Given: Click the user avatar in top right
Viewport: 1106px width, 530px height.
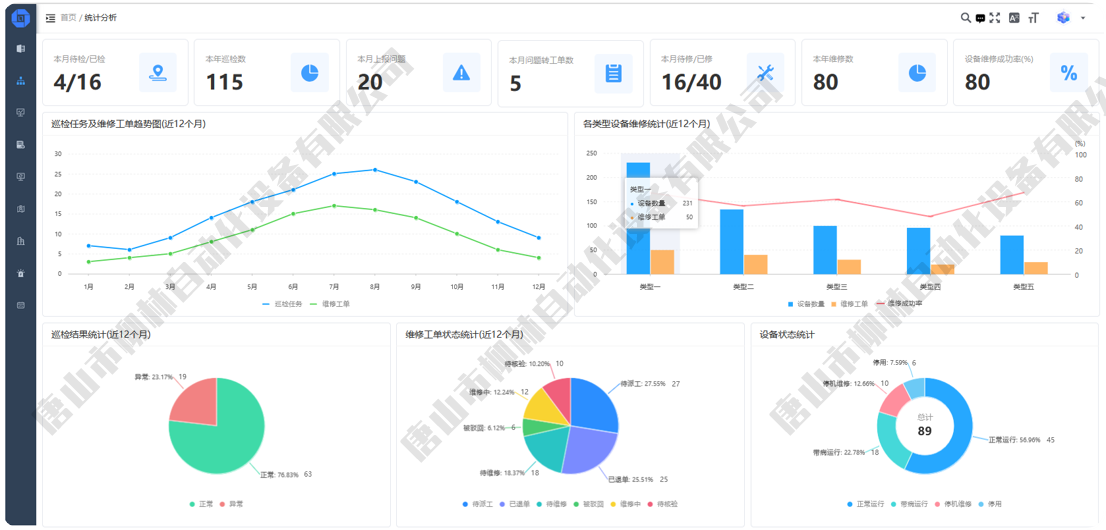Looking at the screenshot, I should [1063, 18].
